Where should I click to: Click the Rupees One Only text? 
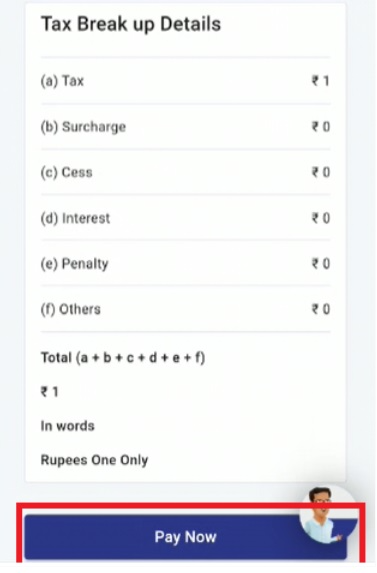pos(94,460)
